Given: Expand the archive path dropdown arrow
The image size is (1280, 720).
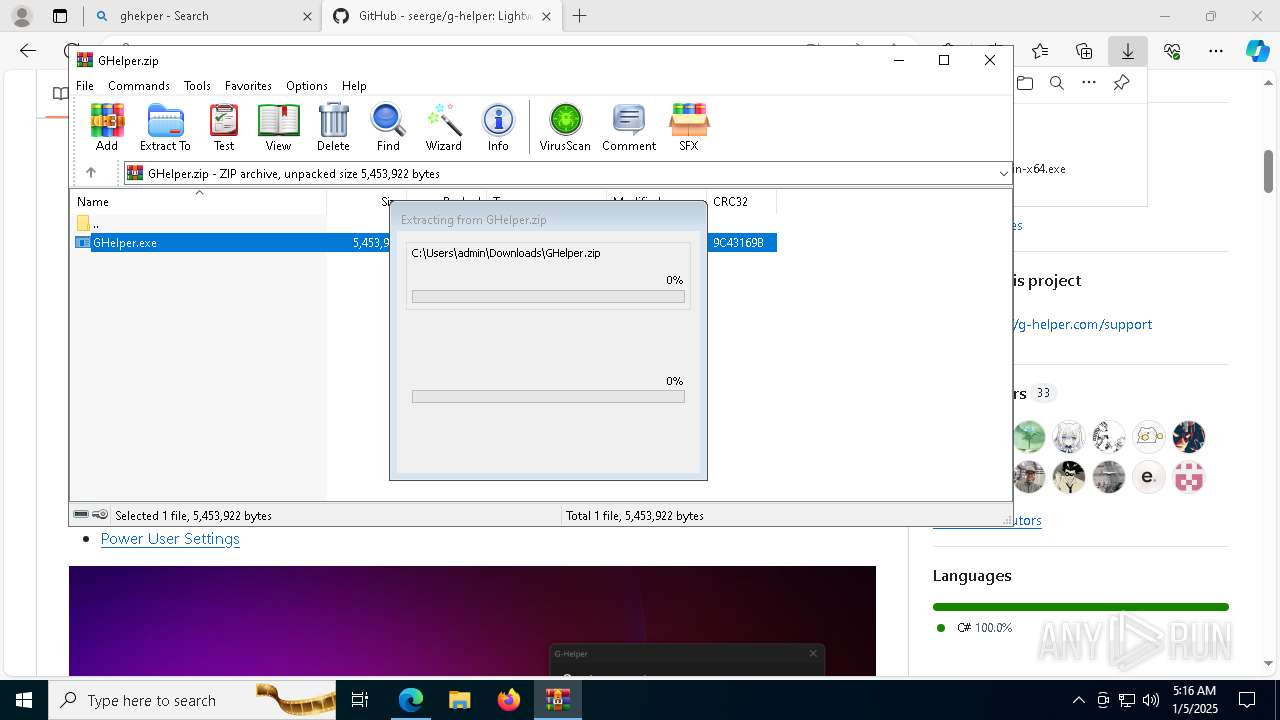Looking at the screenshot, I should point(1003,173).
